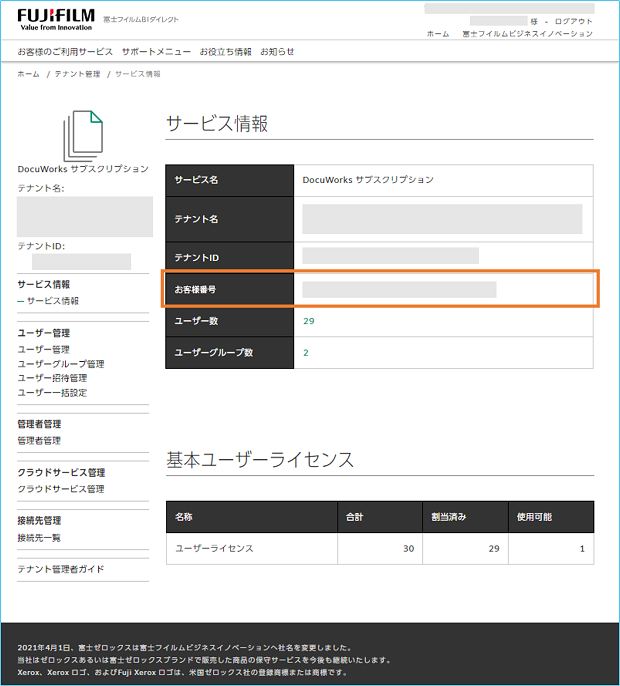The width and height of the screenshot is (620, 686).
Task: Click the テナントID row label
Action: 229,258
